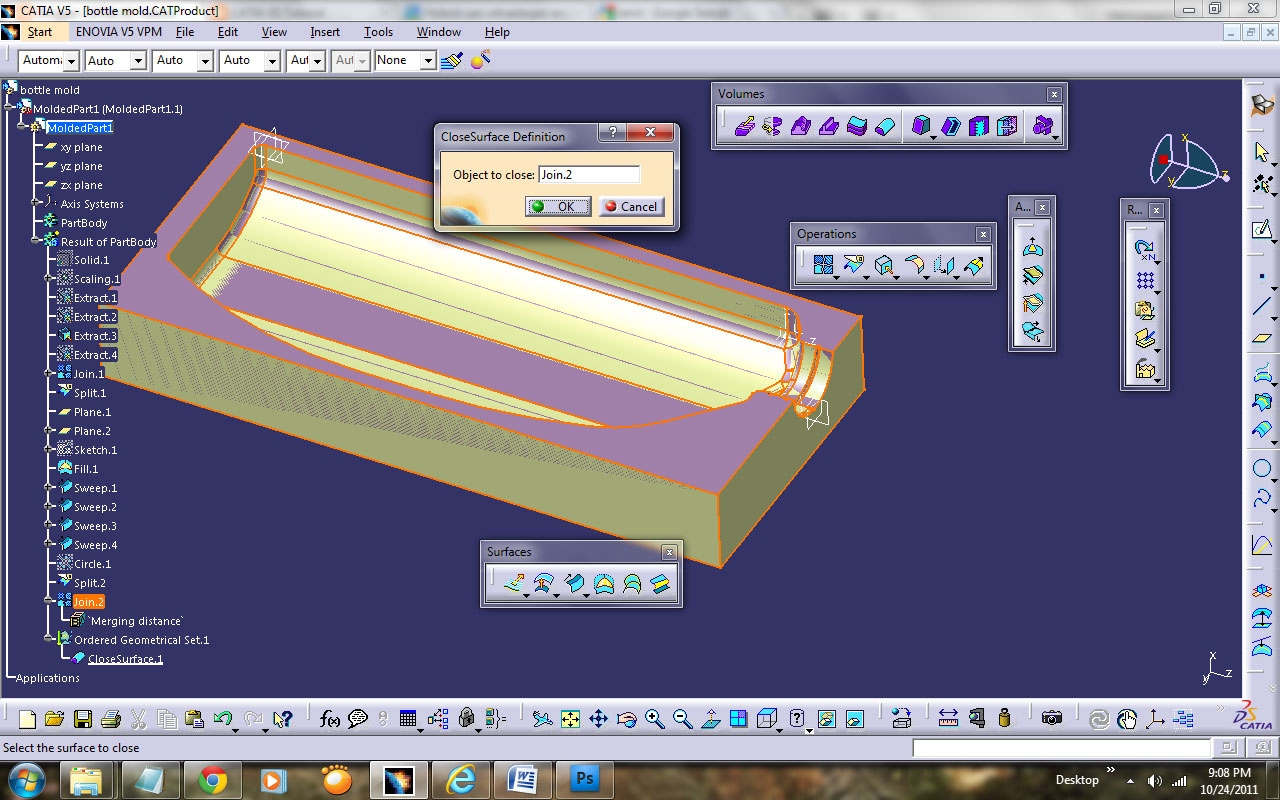The width and height of the screenshot is (1280, 800).
Task: Click the Join icon in Operations toolbar
Action: click(x=824, y=265)
